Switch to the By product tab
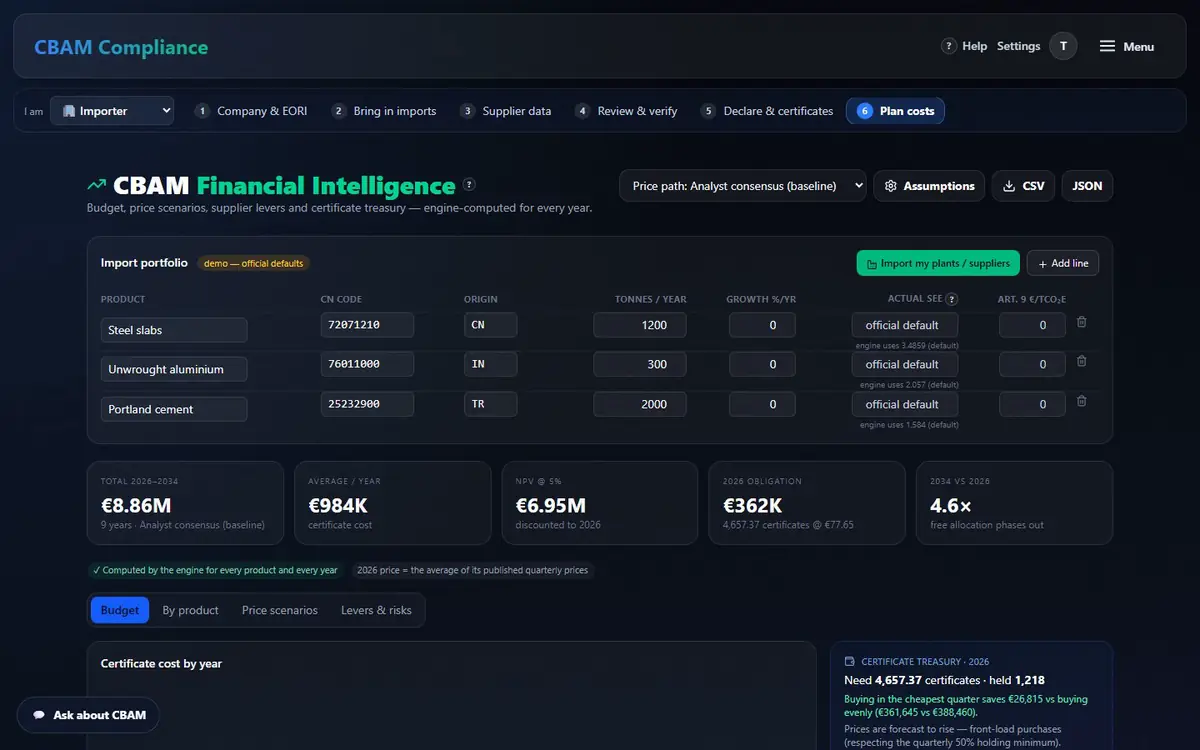This screenshot has width=1200, height=750. pos(191,610)
